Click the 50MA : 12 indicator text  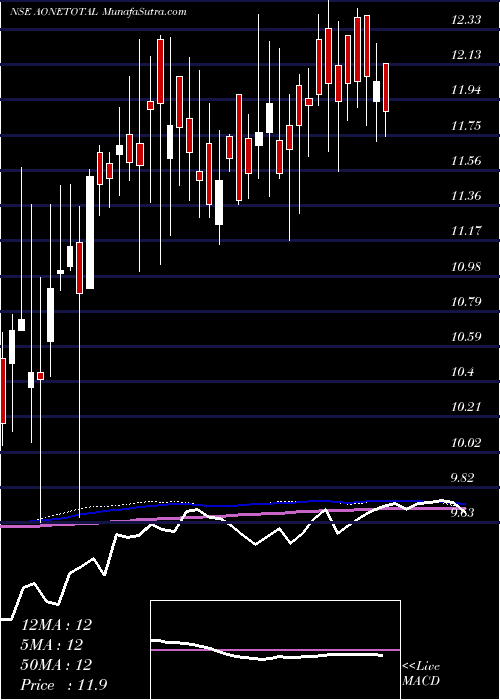point(56,665)
